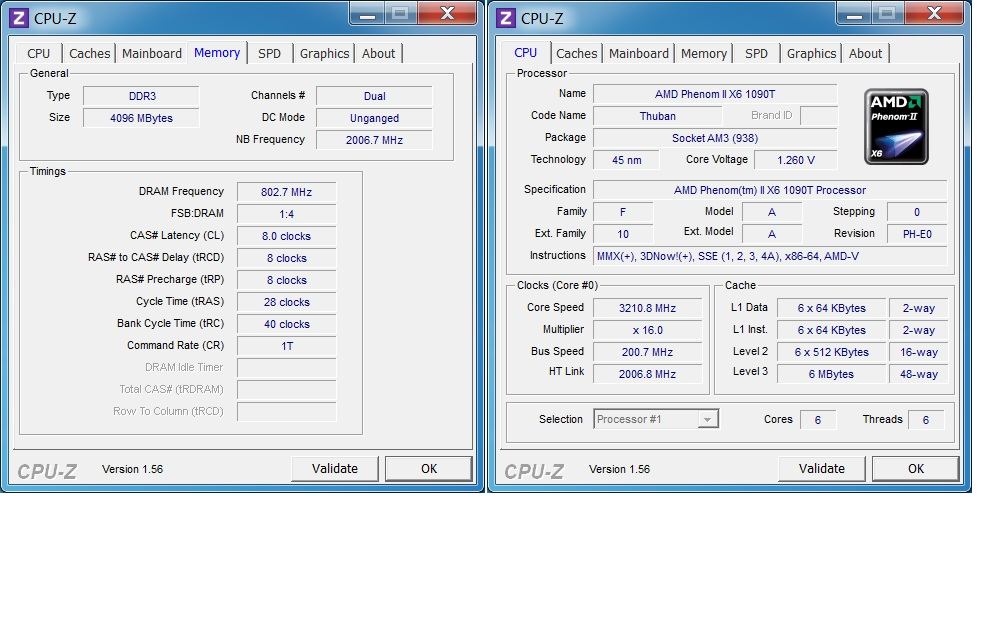
Task: Click the NB Frequency 2006.7 MHz value
Action: (x=374, y=140)
